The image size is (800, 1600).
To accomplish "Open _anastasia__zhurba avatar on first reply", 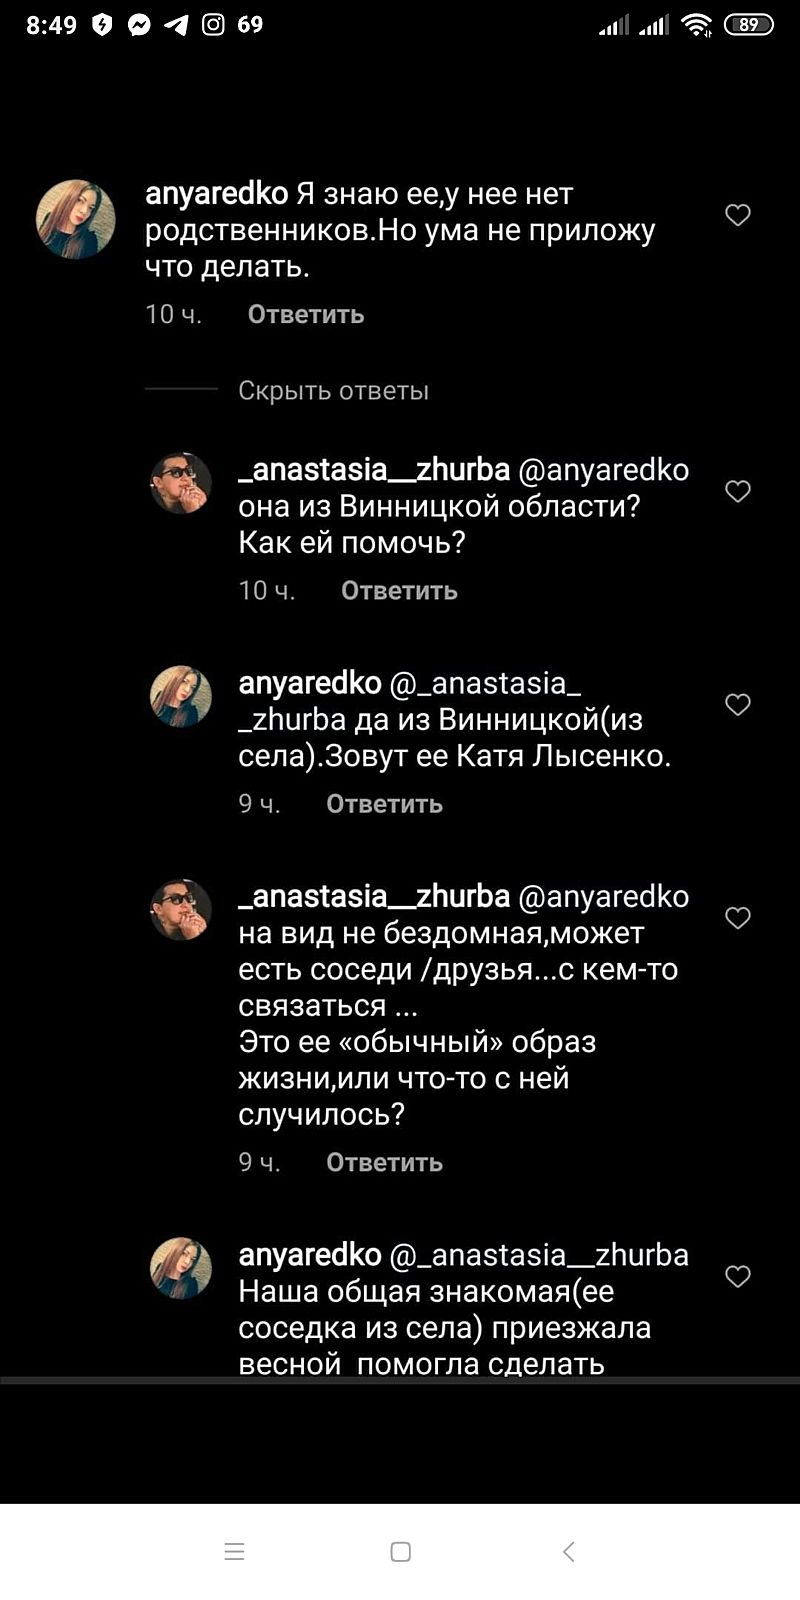I will 181,483.
